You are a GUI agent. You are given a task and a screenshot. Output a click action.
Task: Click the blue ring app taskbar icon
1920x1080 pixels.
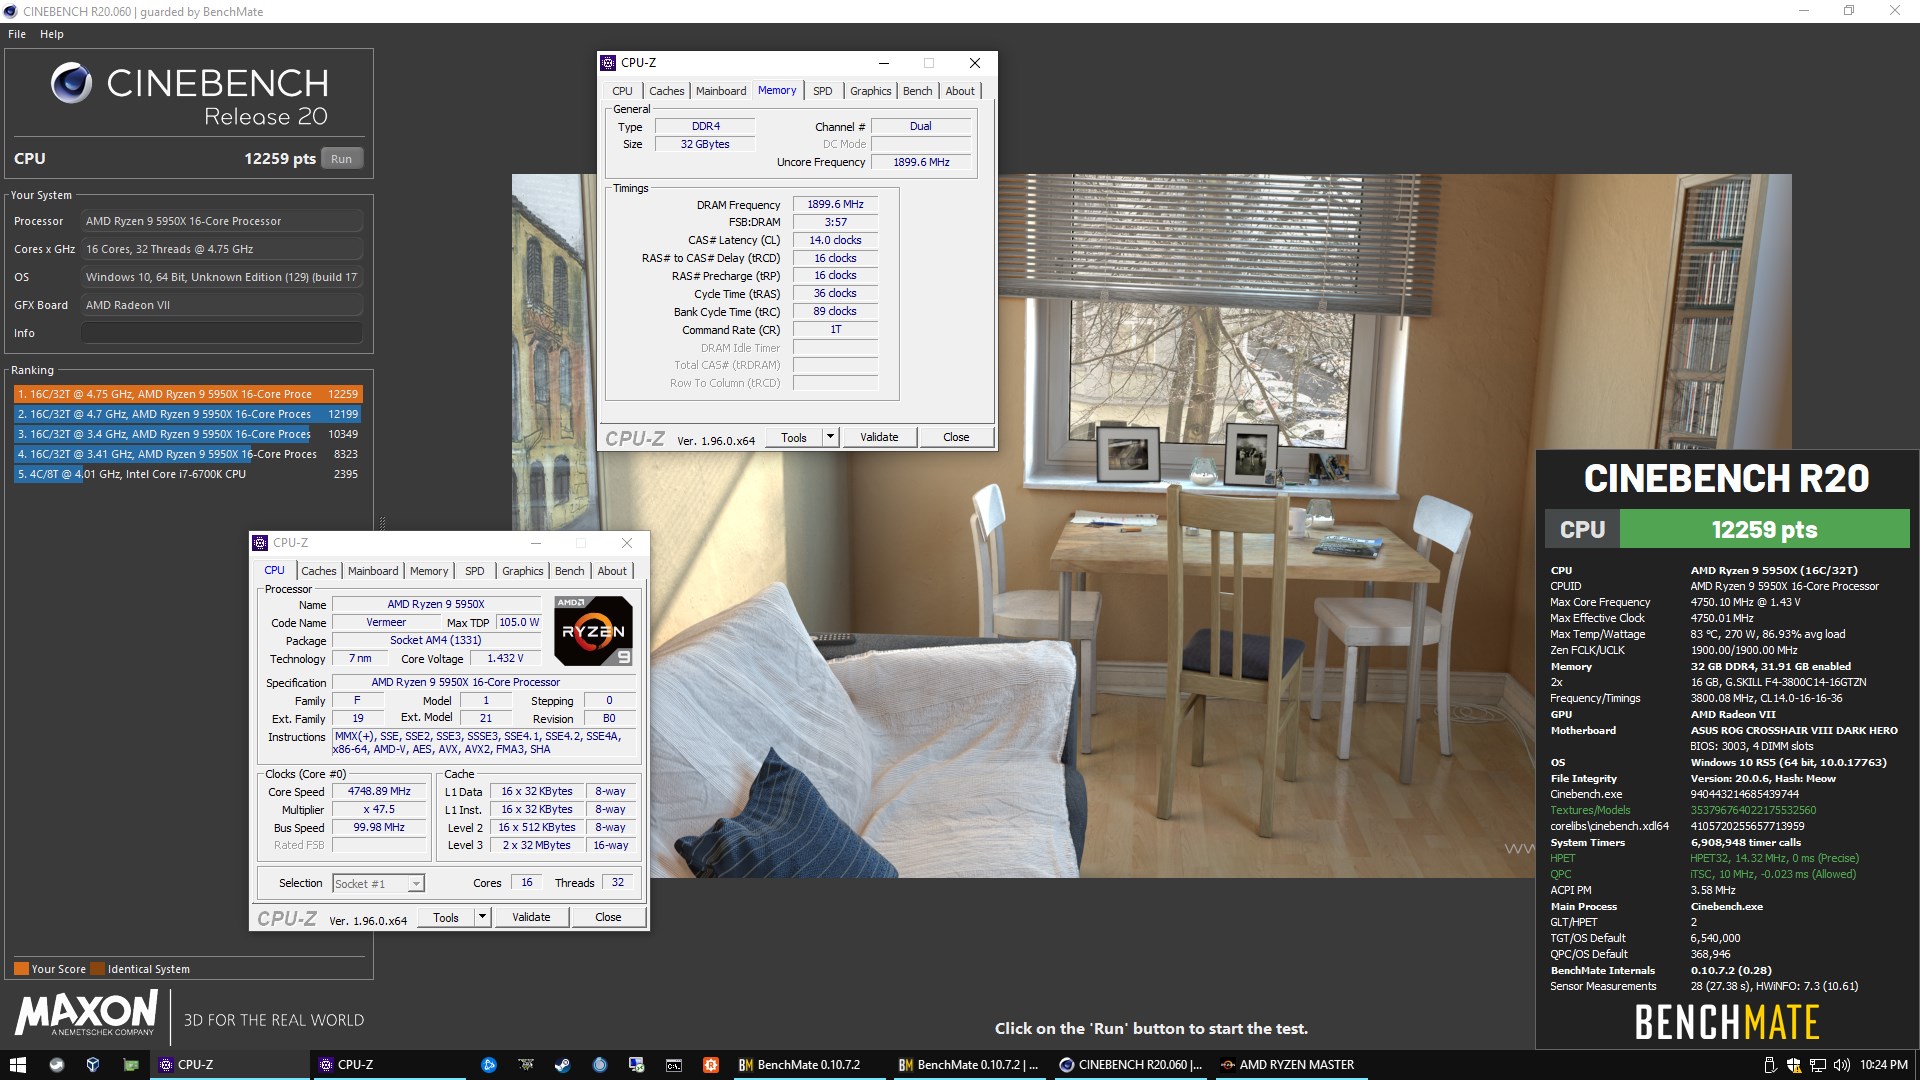[599, 1065]
